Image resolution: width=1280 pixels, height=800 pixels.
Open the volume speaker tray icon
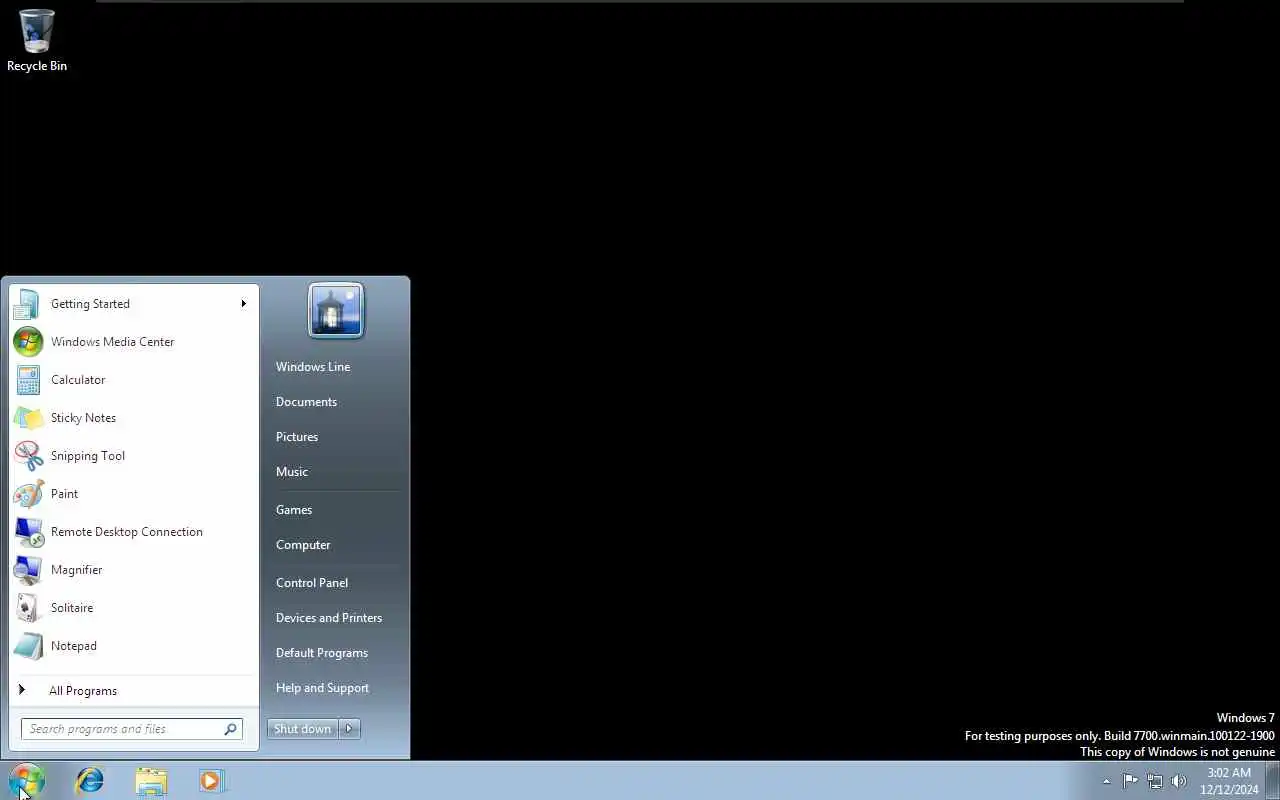1179,781
